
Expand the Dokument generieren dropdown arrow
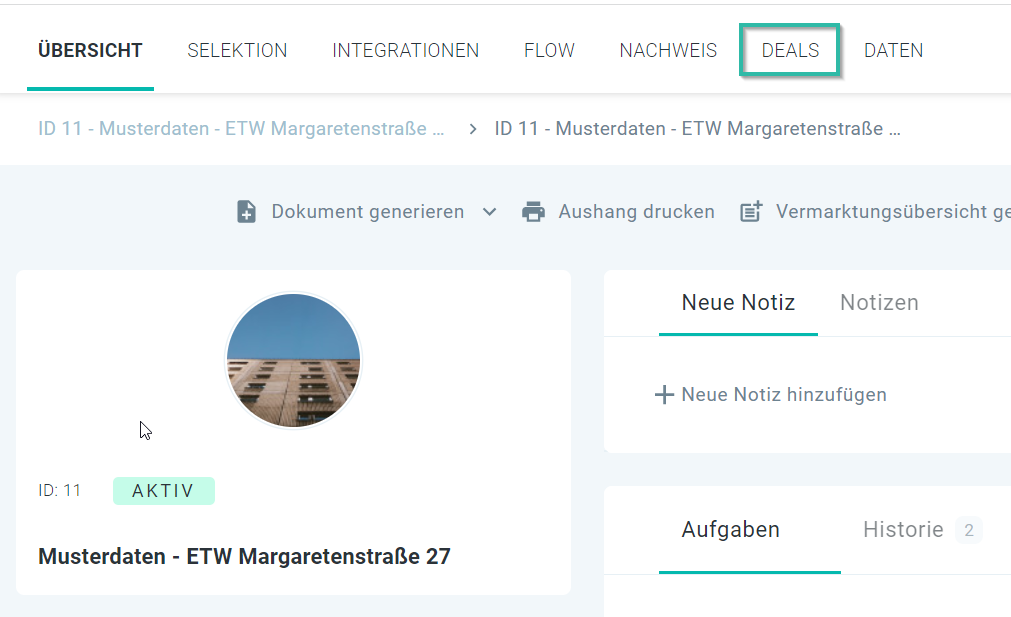click(x=489, y=212)
